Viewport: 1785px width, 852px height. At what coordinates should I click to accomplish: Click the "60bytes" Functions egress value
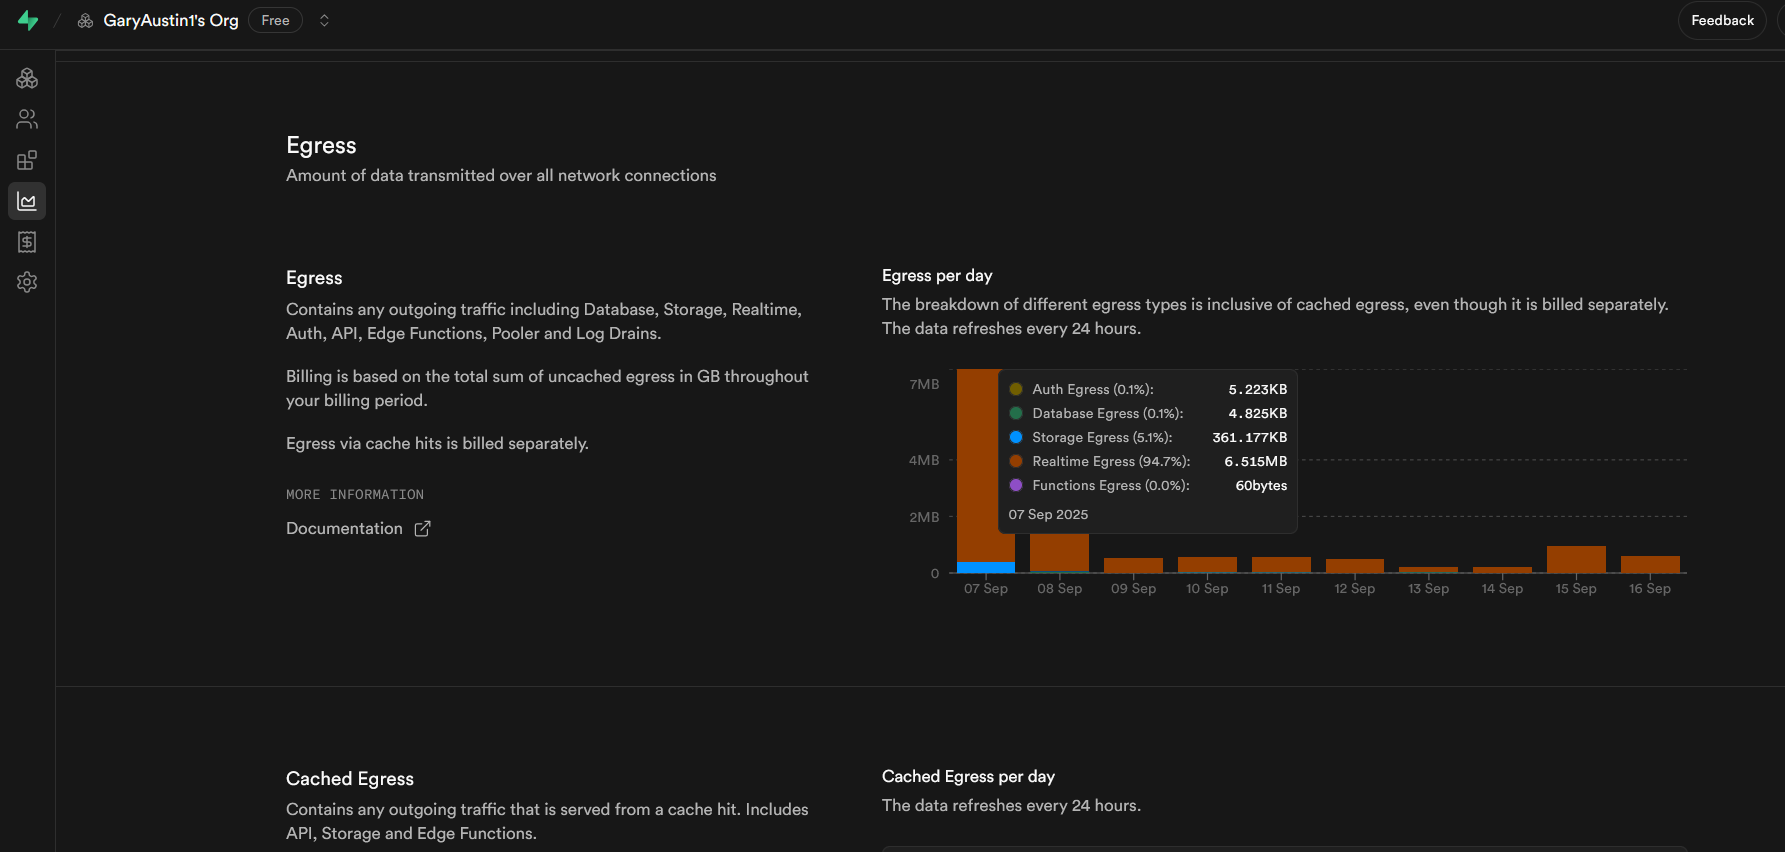pyautogui.click(x=1261, y=485)
